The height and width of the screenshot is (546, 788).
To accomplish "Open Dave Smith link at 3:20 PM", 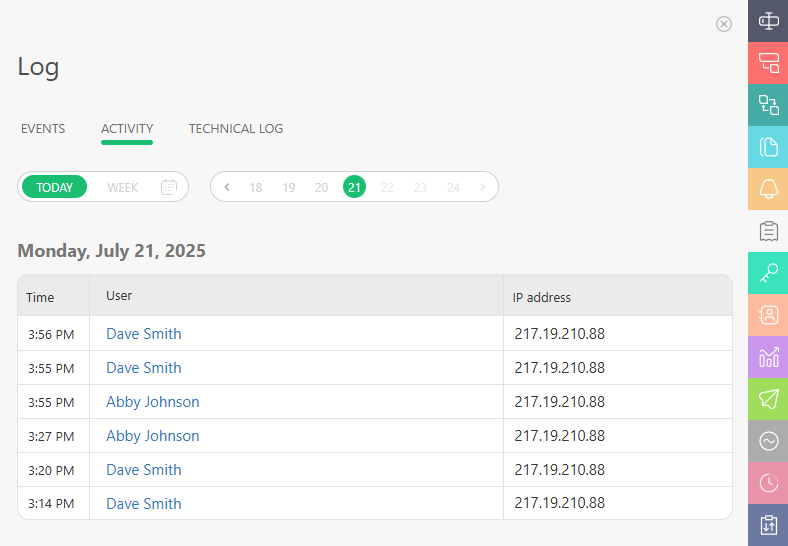I will 144,470.
